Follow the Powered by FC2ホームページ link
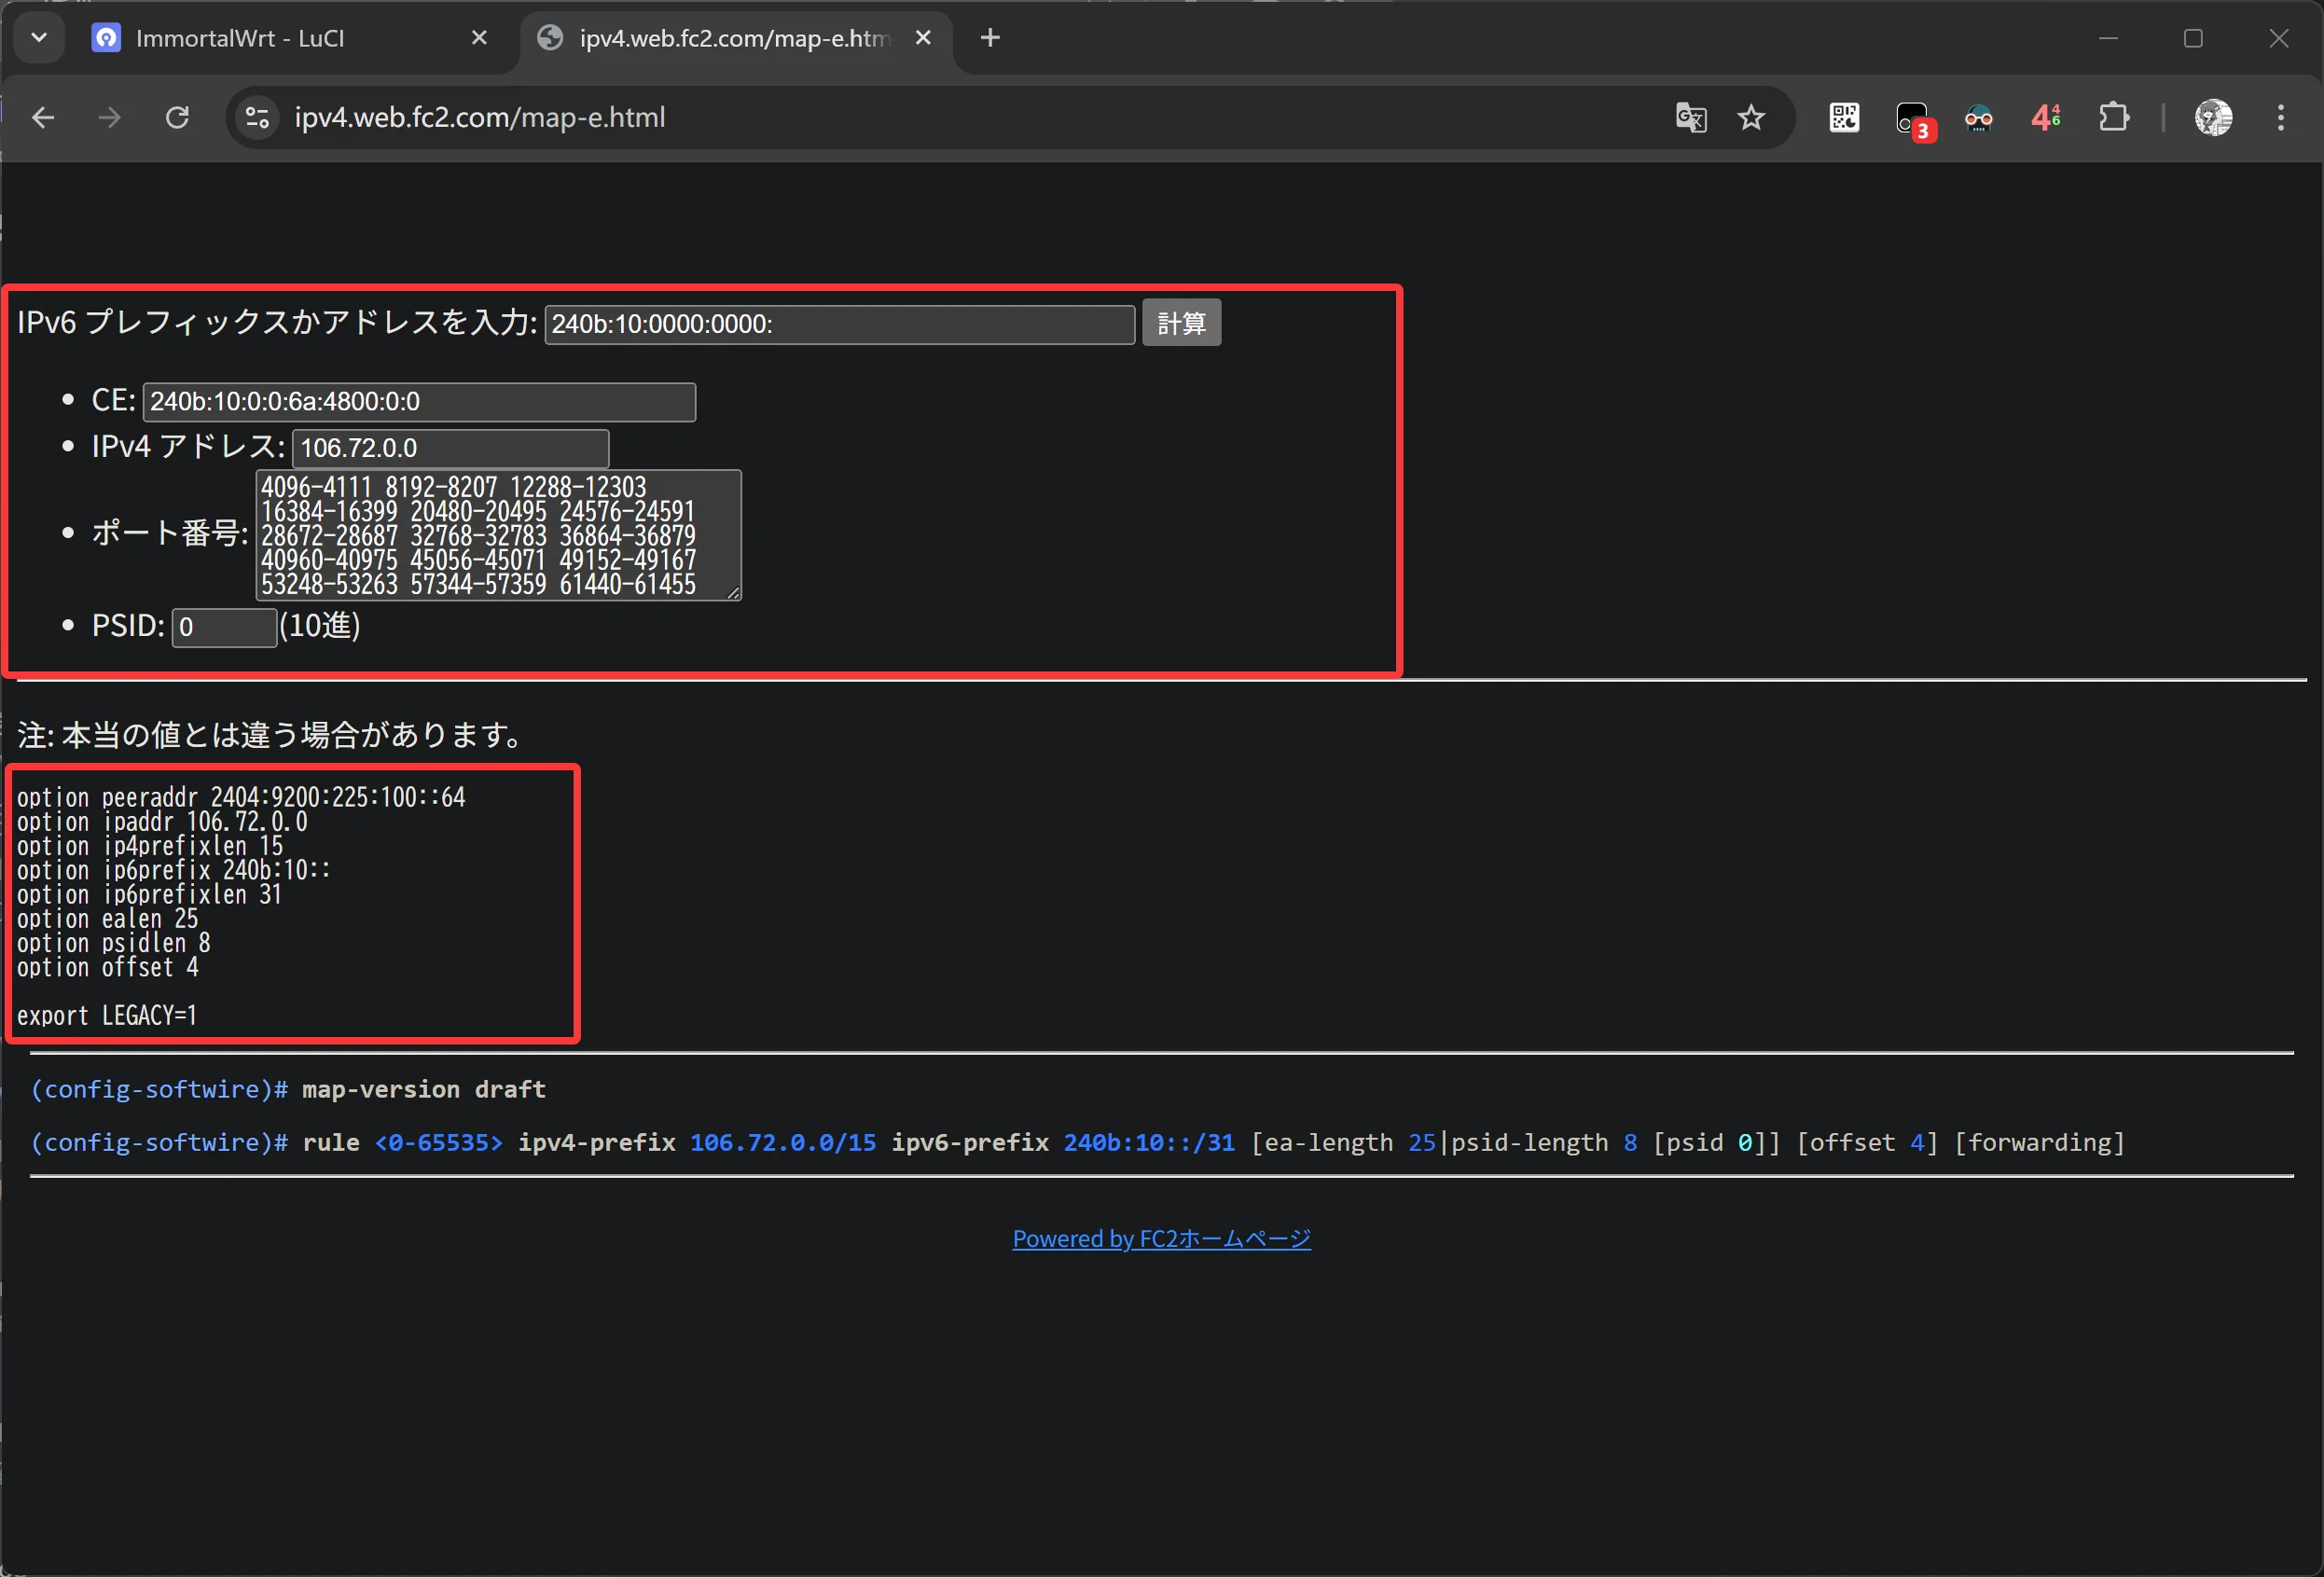This screenshot has width=2324, height=1577. point(1161,1238)
